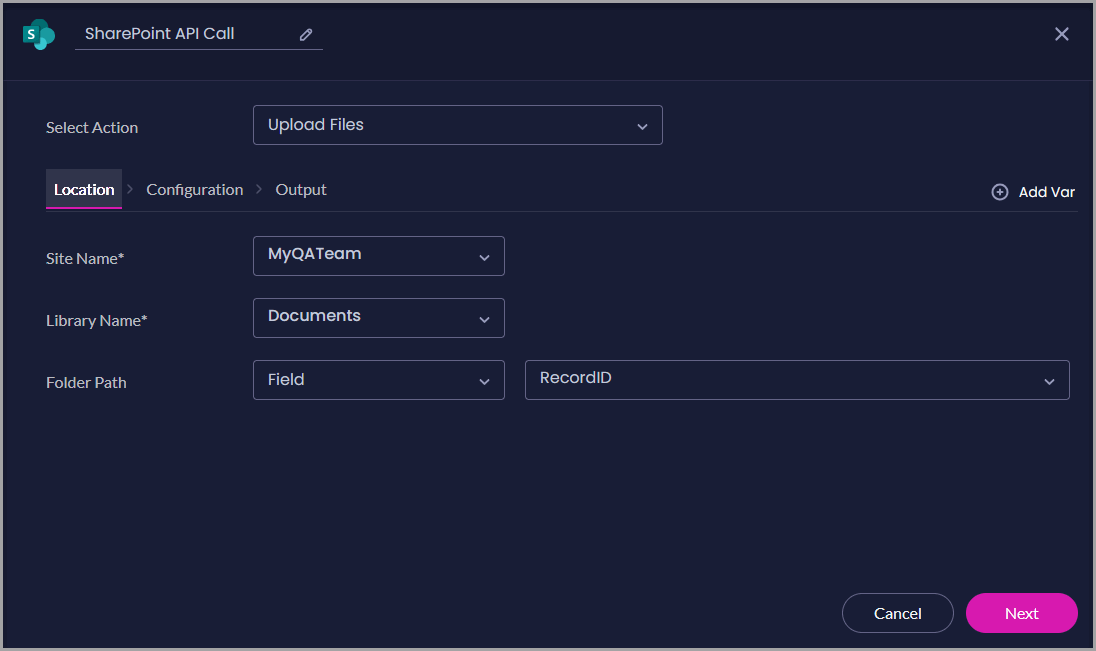Open the RecordID field dropdown
1096x651 pixels.
click(x=797, y=380)
